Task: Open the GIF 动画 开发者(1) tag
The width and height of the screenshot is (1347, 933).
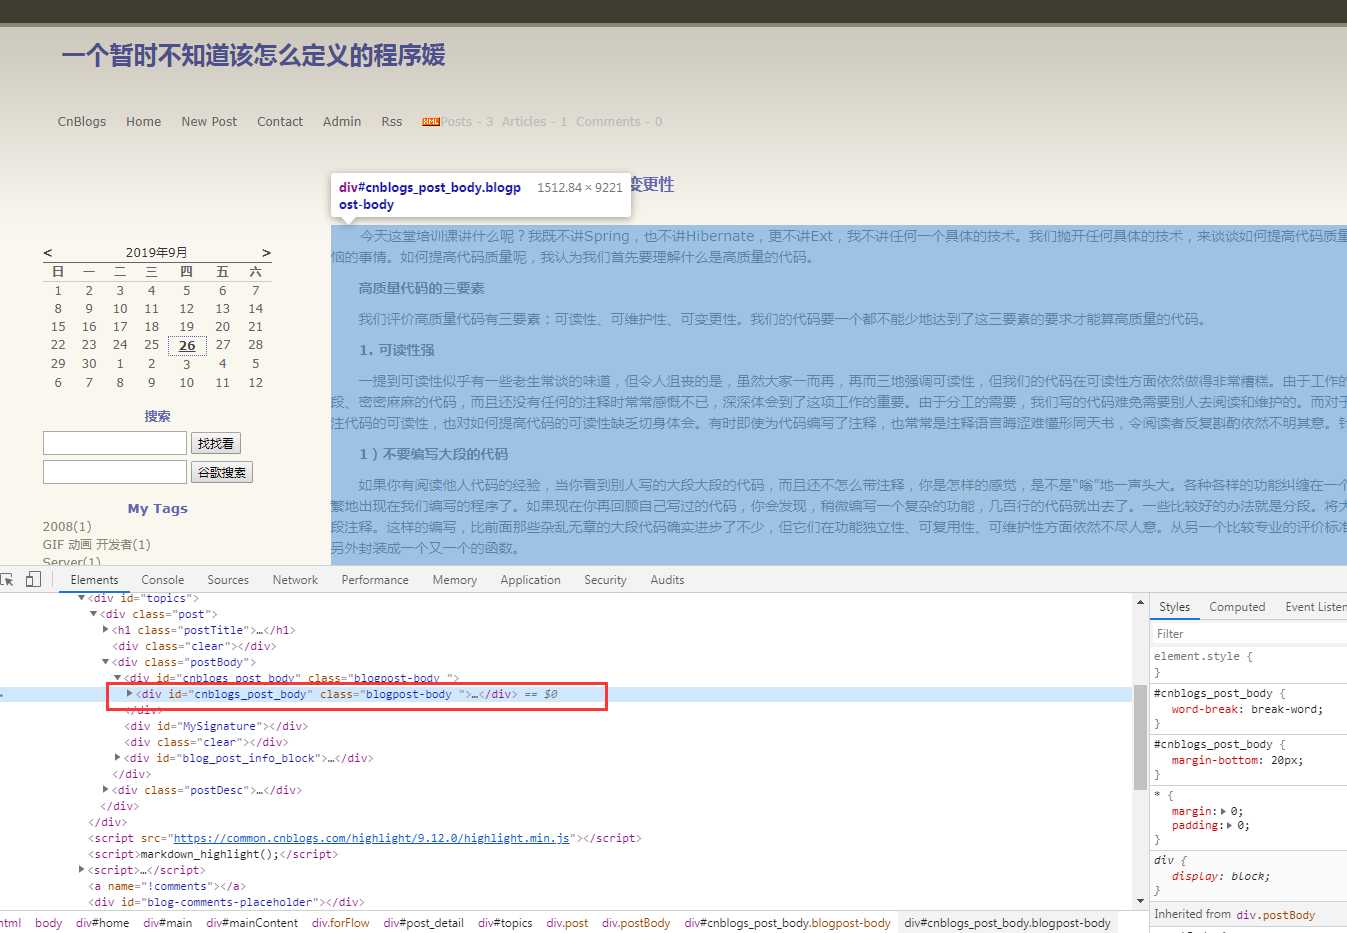Action: pyautogui.click(x=97, y=545)
